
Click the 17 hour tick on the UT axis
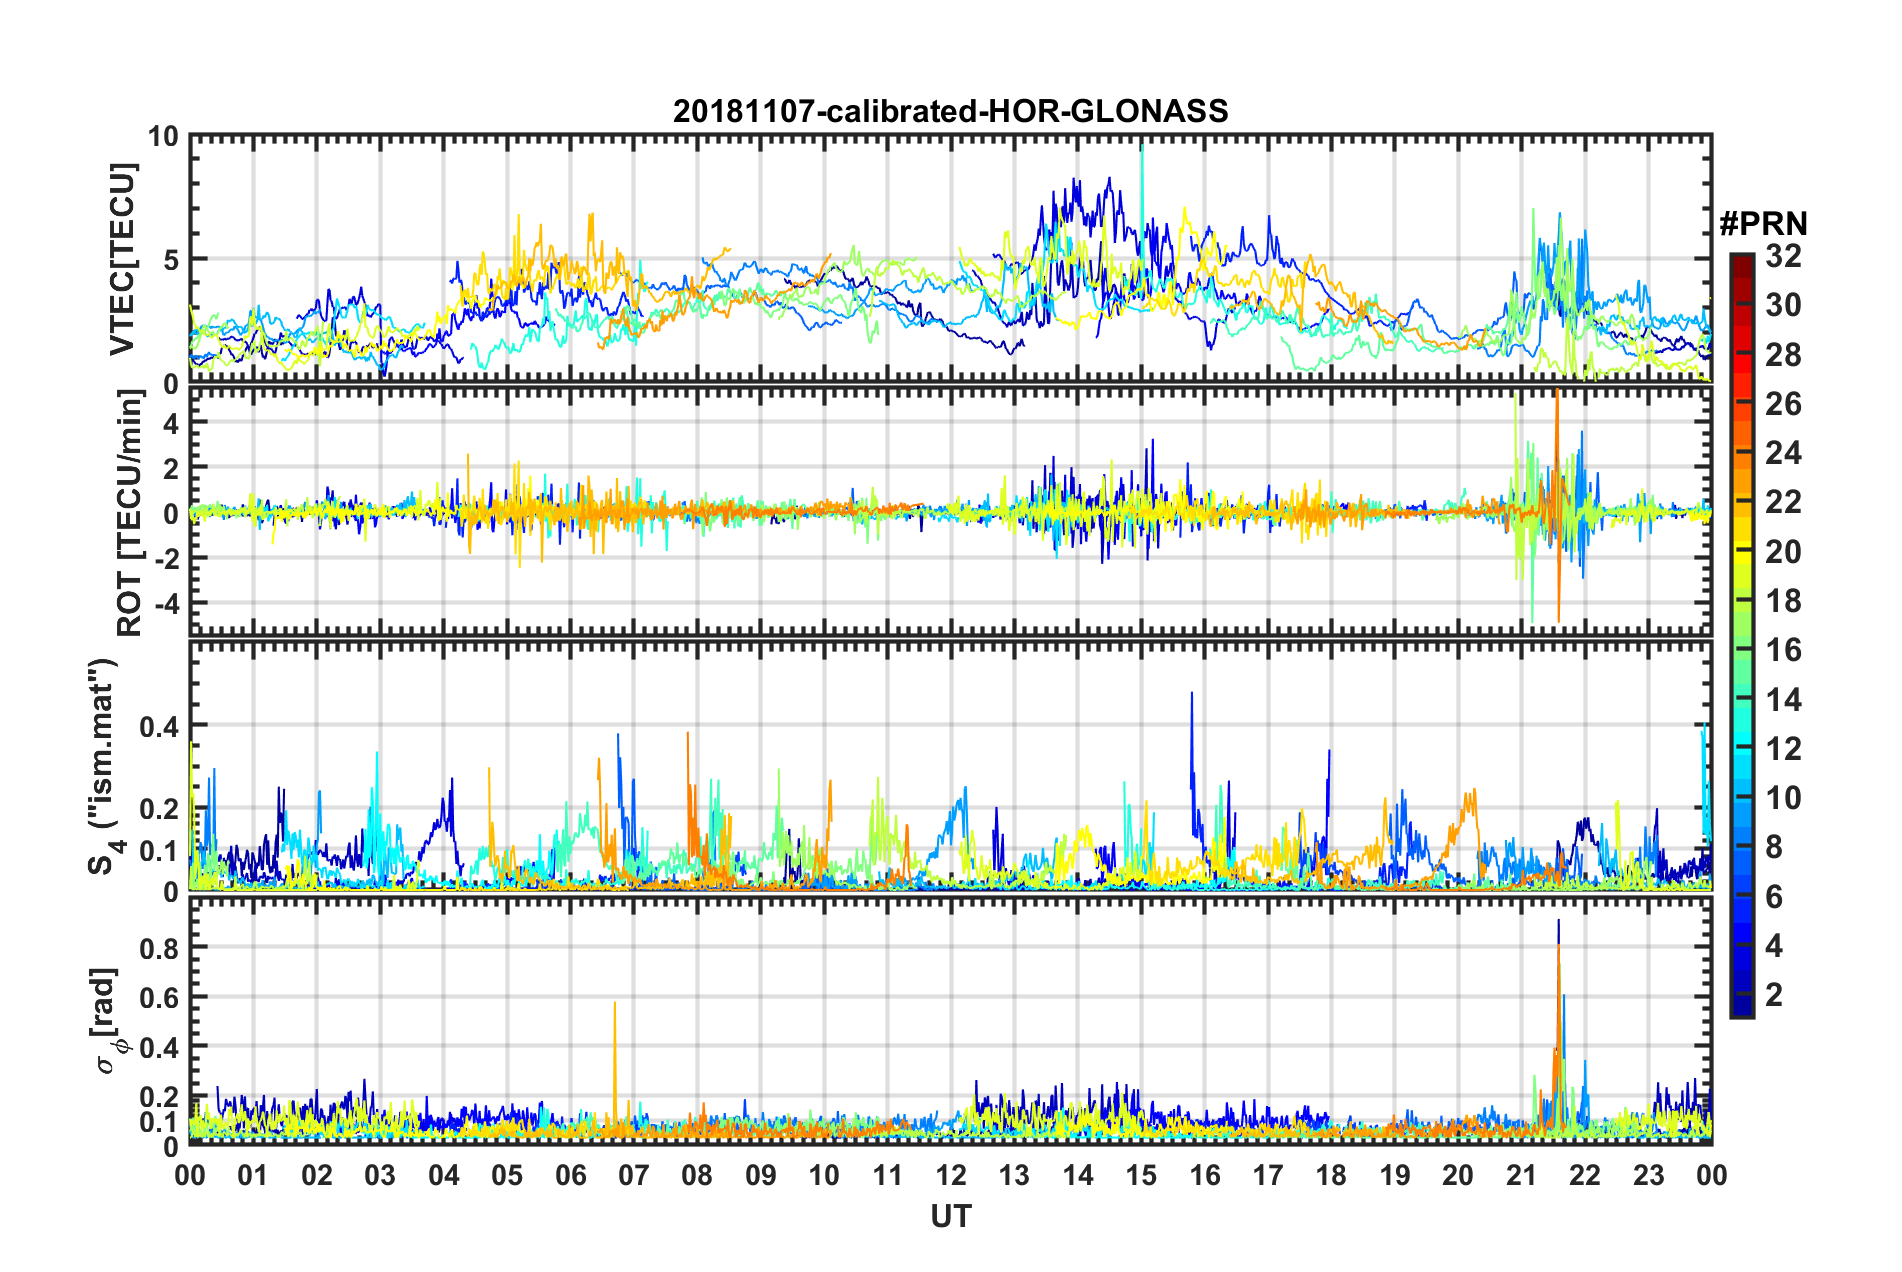[x=1268, y=1175]
